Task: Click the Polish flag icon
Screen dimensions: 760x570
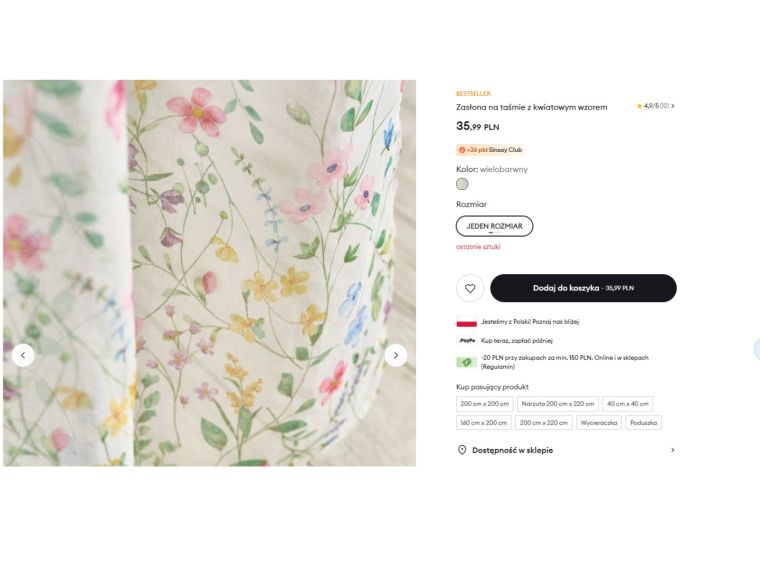Action: point(466,322)
